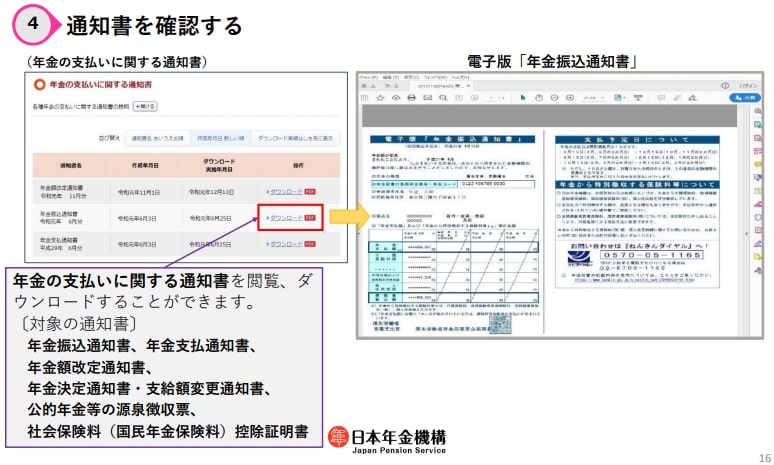774x465 pixels.
Task: Select the hand pan tool in PDF toolbar
Action: click(539, 98)
